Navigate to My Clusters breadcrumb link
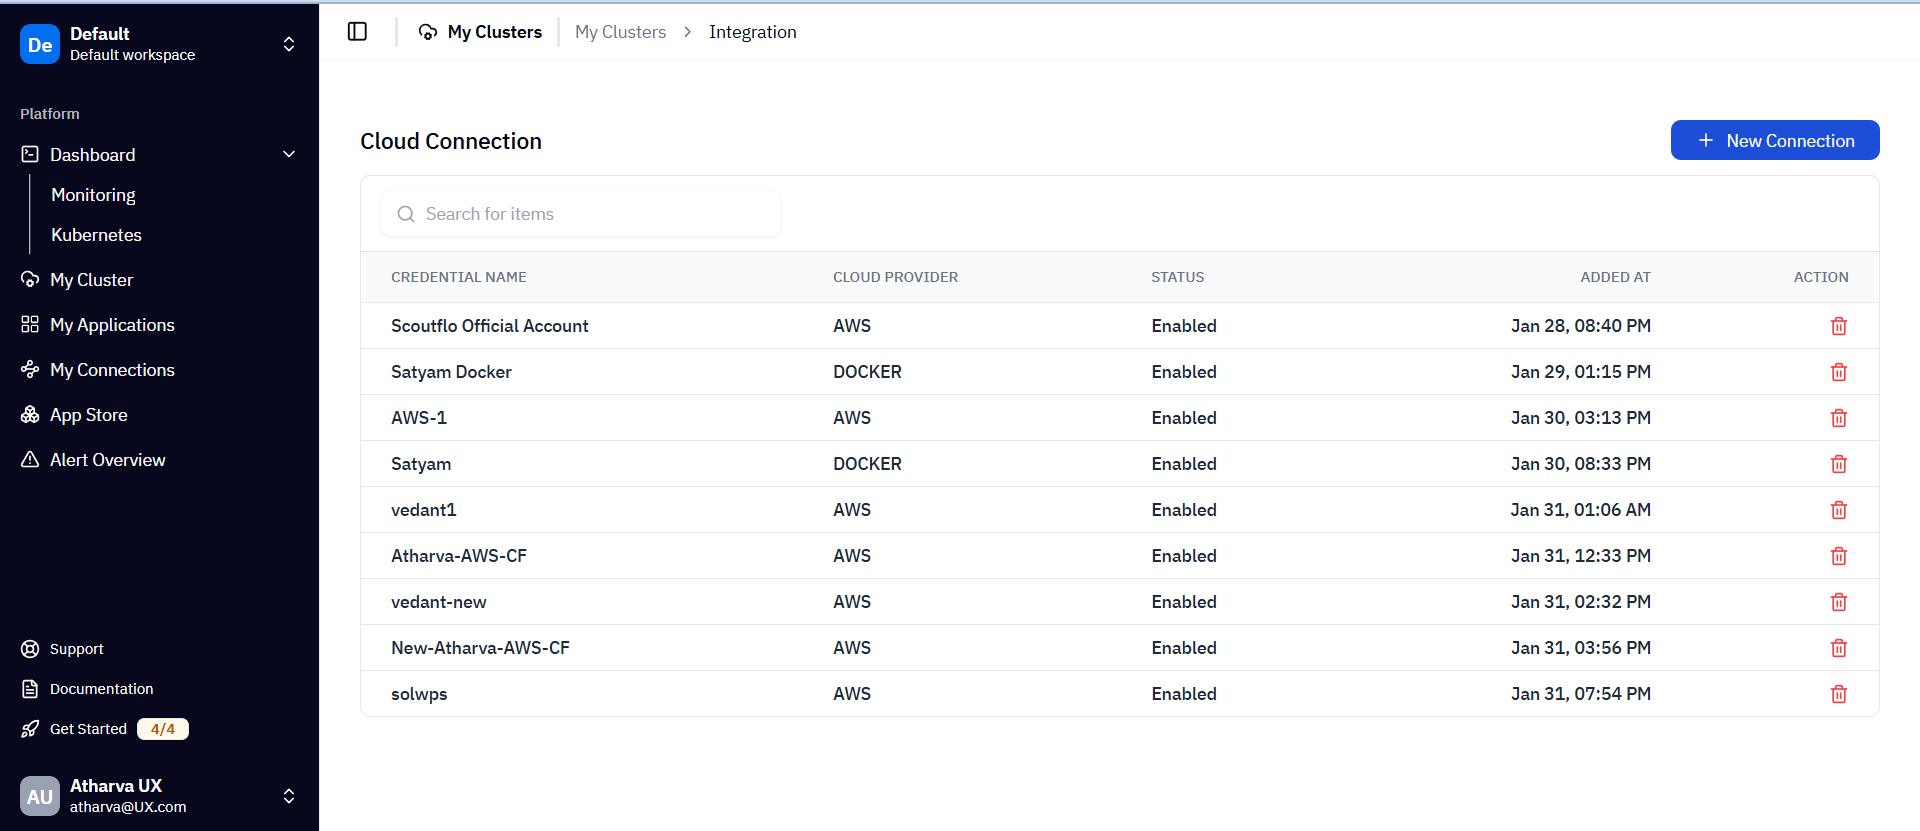Image resolution: width=1920 pixels, height=831 pixels. tap(620, 32)
